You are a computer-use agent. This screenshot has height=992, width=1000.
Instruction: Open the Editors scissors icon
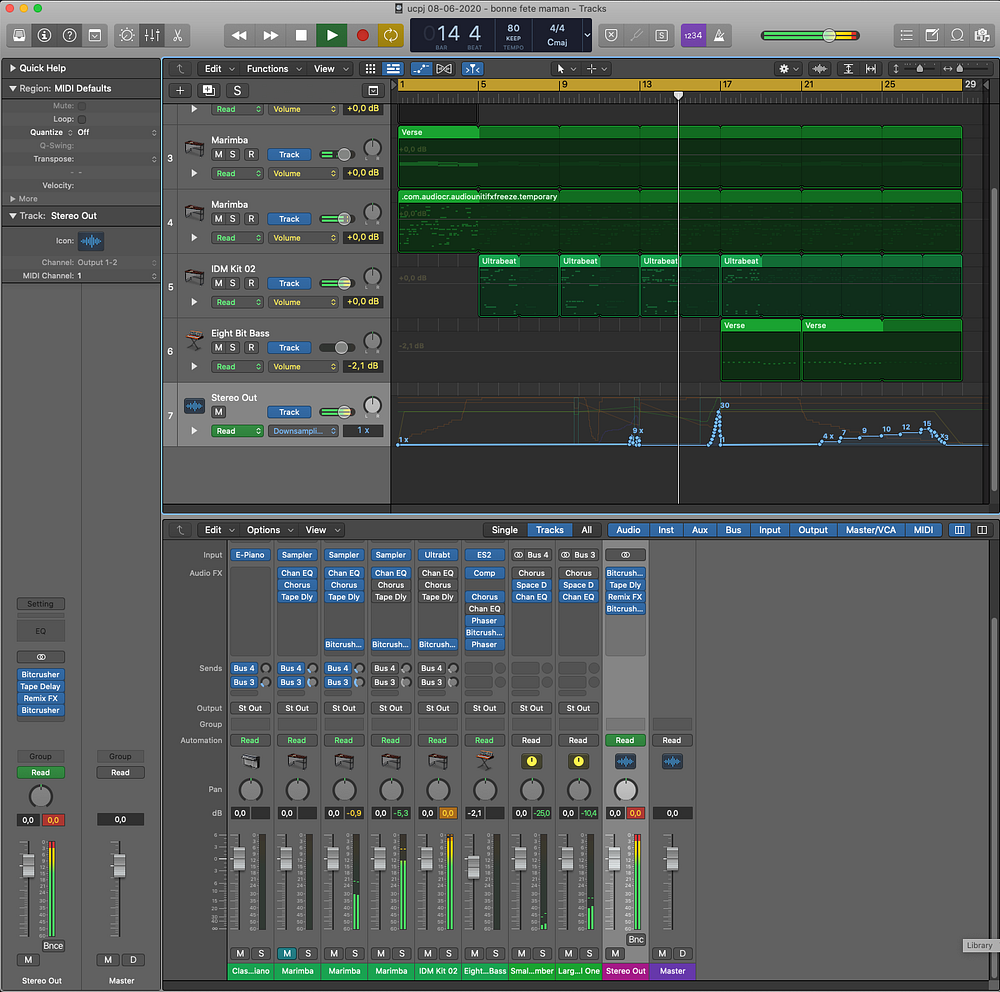pyautogui.click(x=177, y=35)
